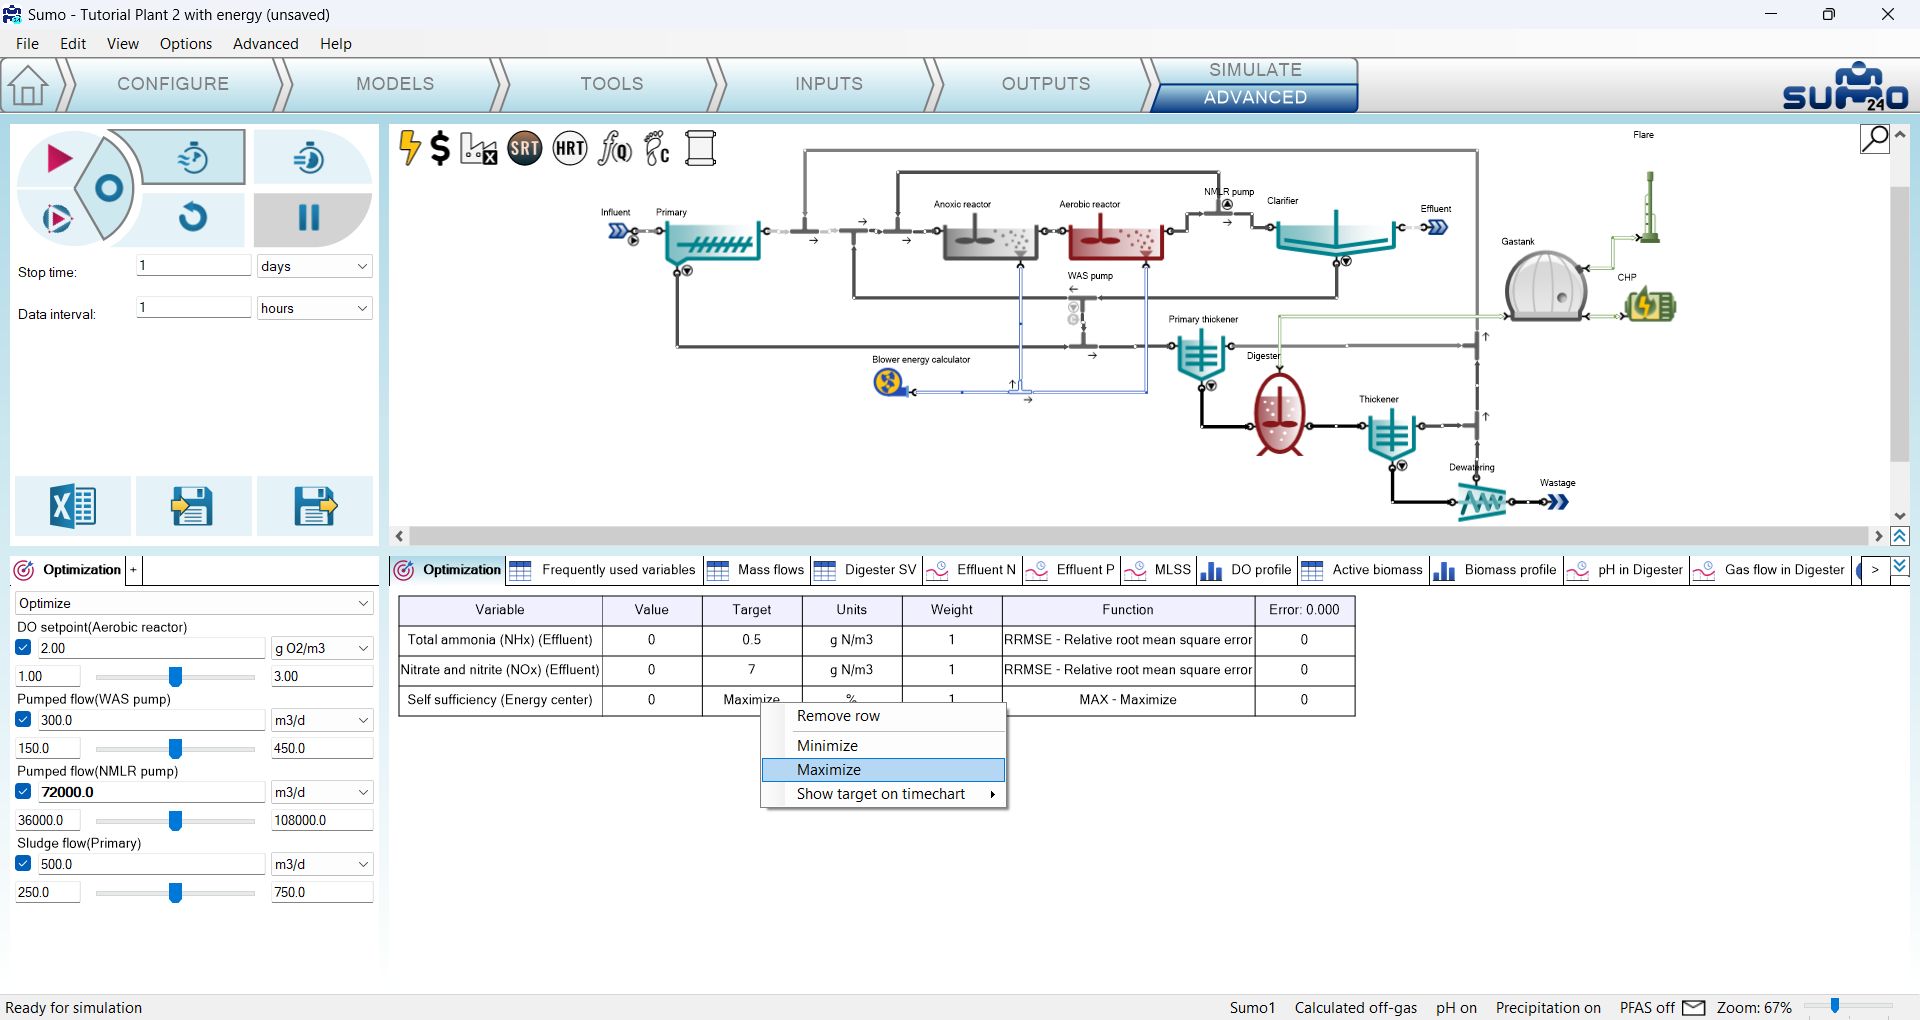The width and height of the screenshot is (1920, 1020).
Task: Click the SRT calculator icon
Action: coord(524,149)
